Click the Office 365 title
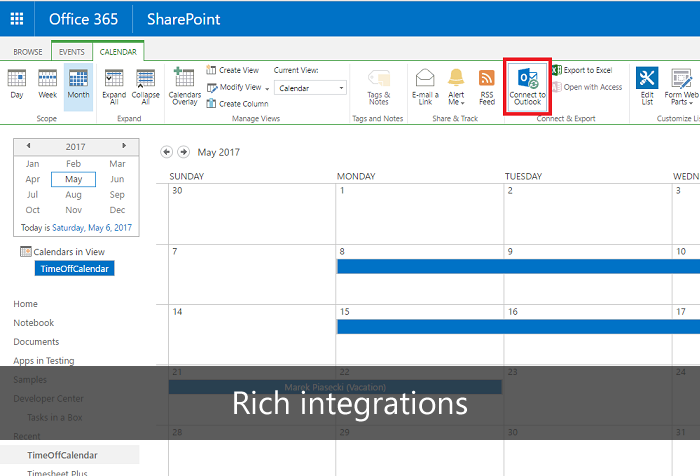Screen dimensions: 700x476 tap(83, 19)
